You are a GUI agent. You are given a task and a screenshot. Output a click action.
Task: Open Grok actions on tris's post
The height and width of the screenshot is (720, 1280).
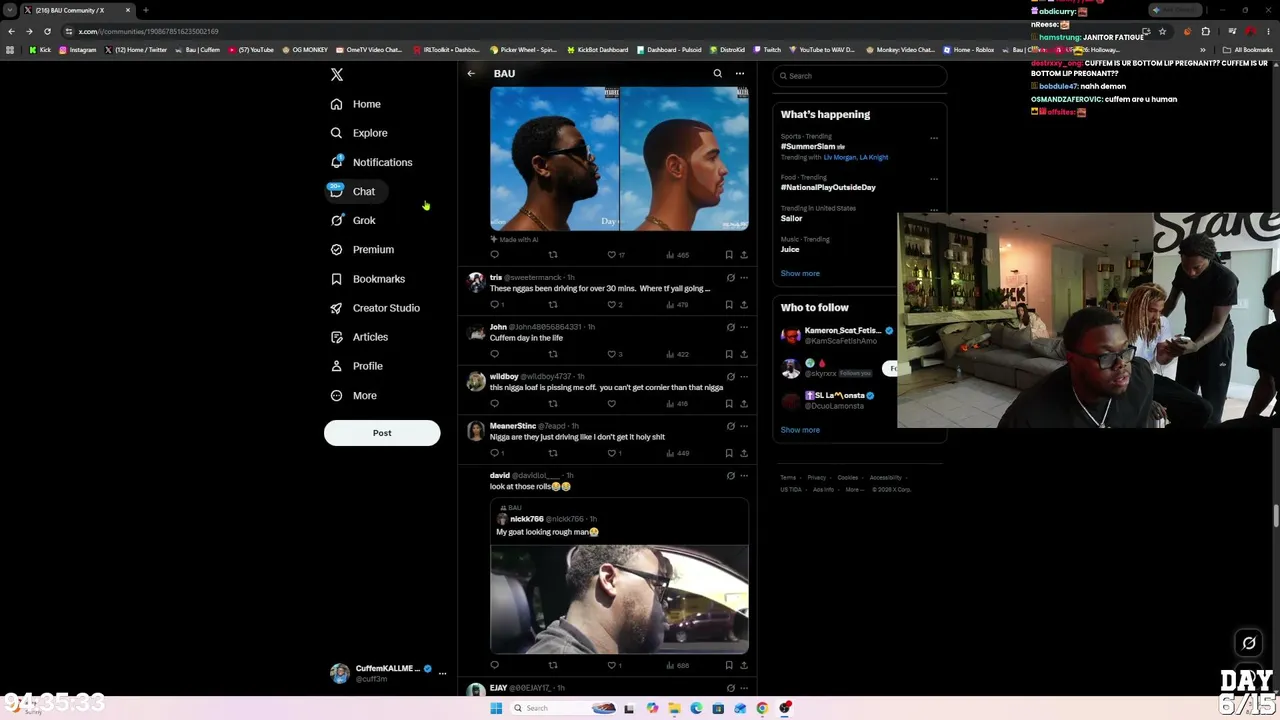click(730, 278)
